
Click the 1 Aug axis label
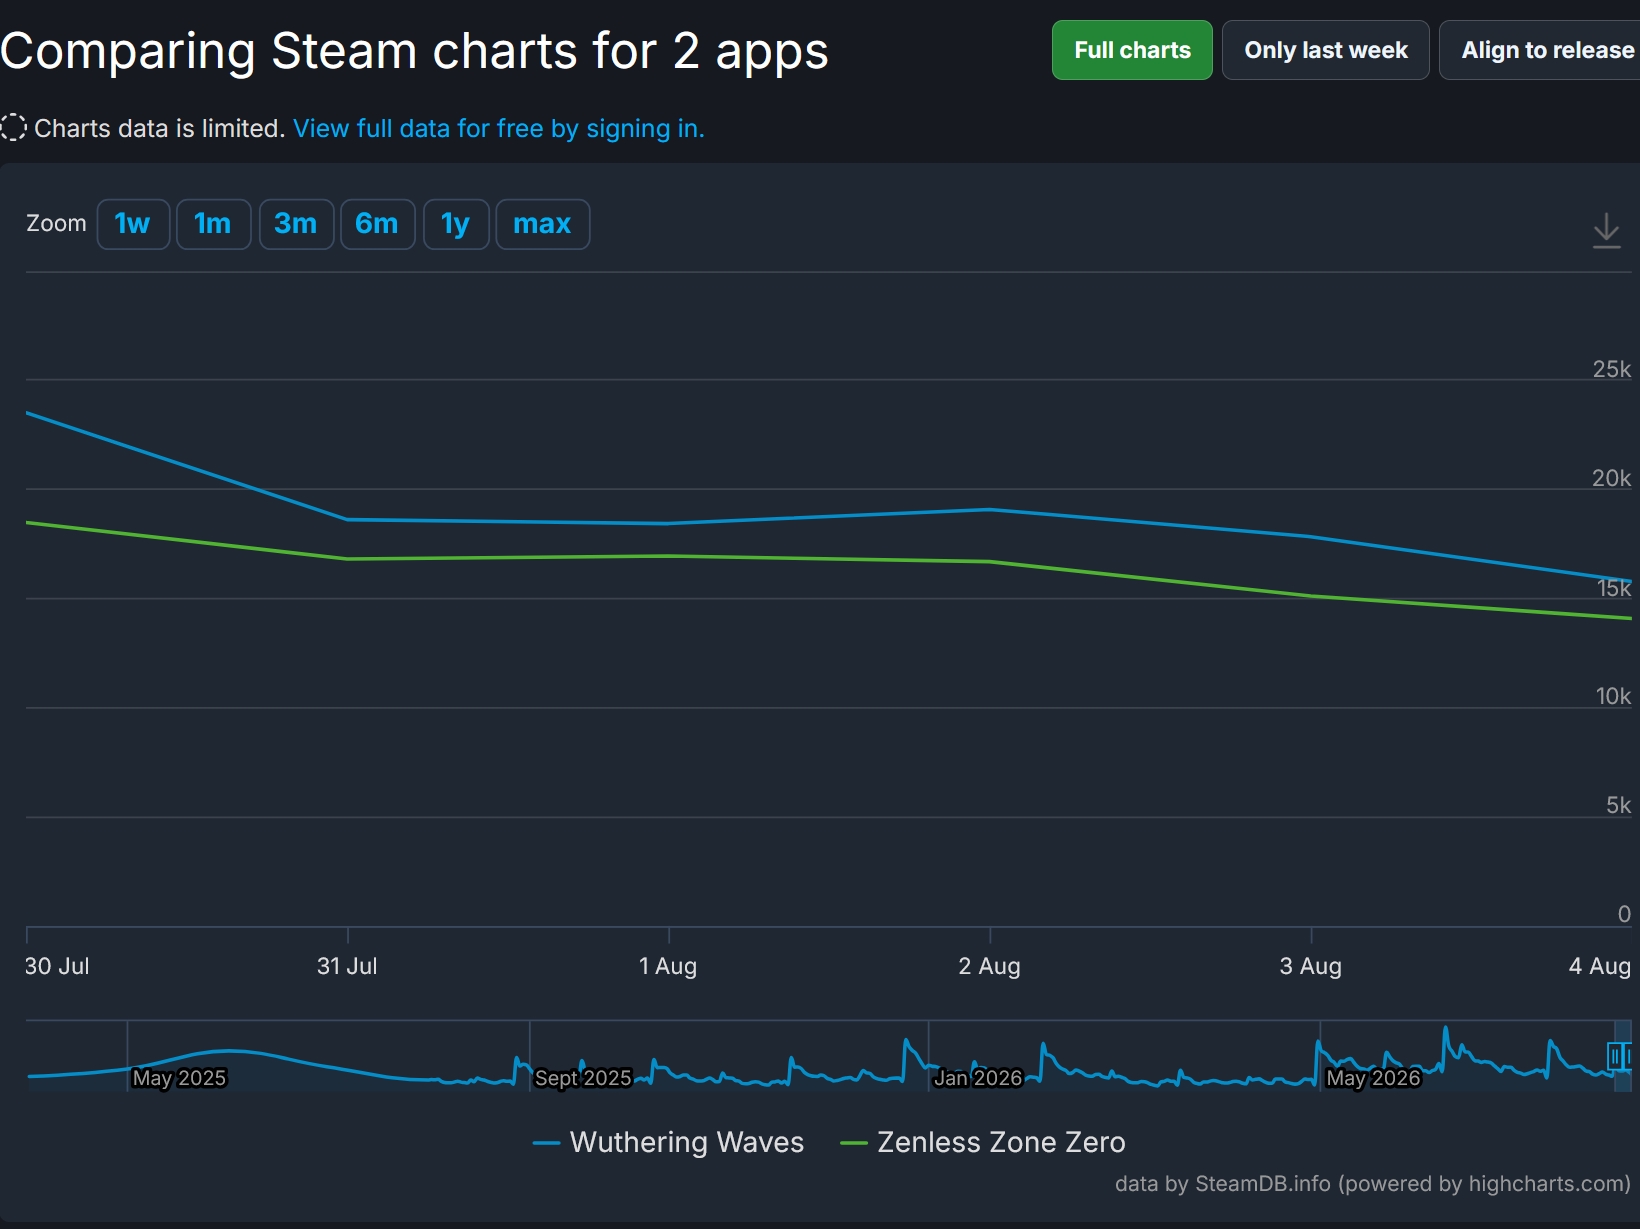[668, 966]
